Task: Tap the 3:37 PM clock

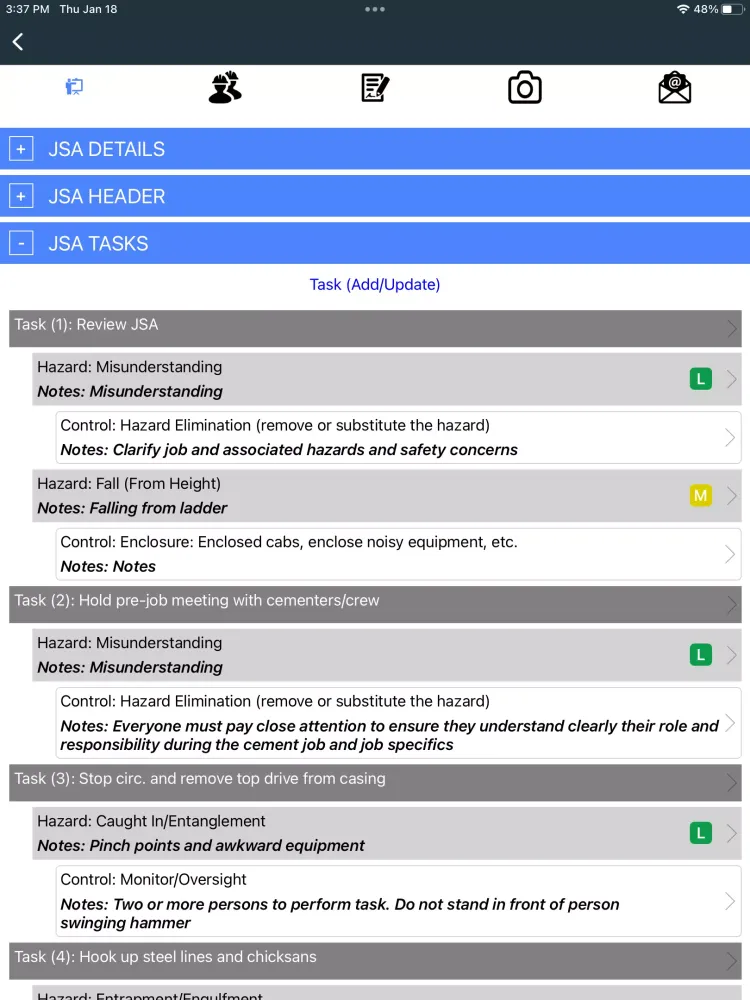Action: (x=27, y=9)
